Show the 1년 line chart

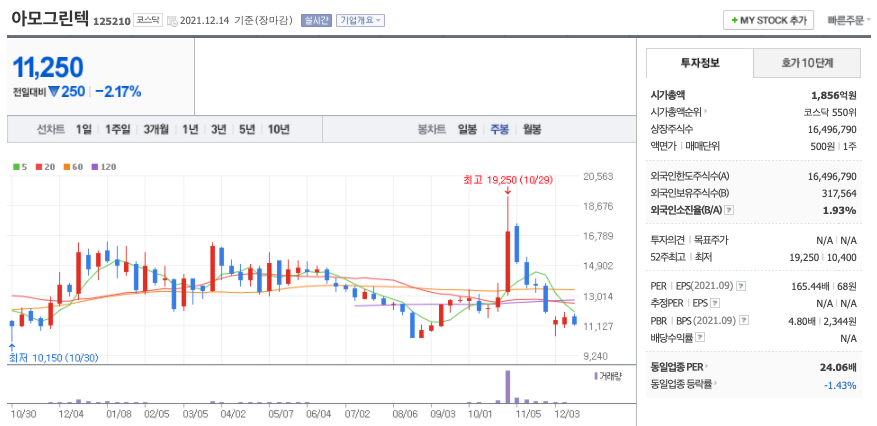click(x=190, y=130)
